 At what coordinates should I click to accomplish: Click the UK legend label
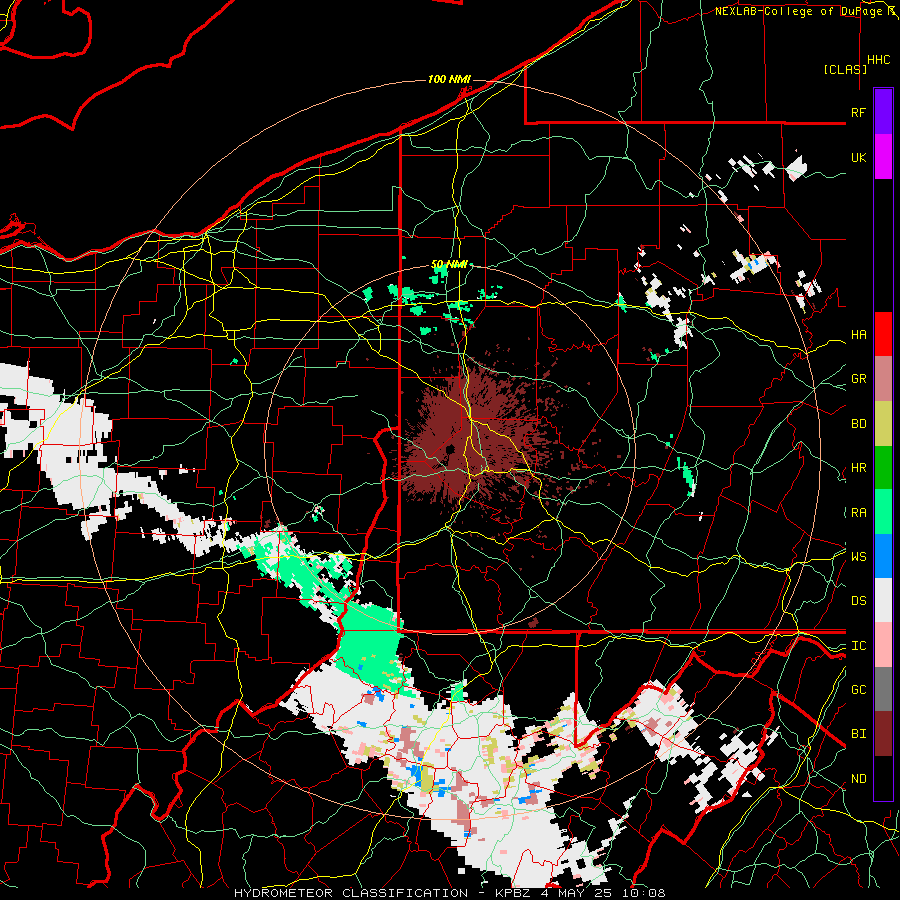click(x=858, y=157)
